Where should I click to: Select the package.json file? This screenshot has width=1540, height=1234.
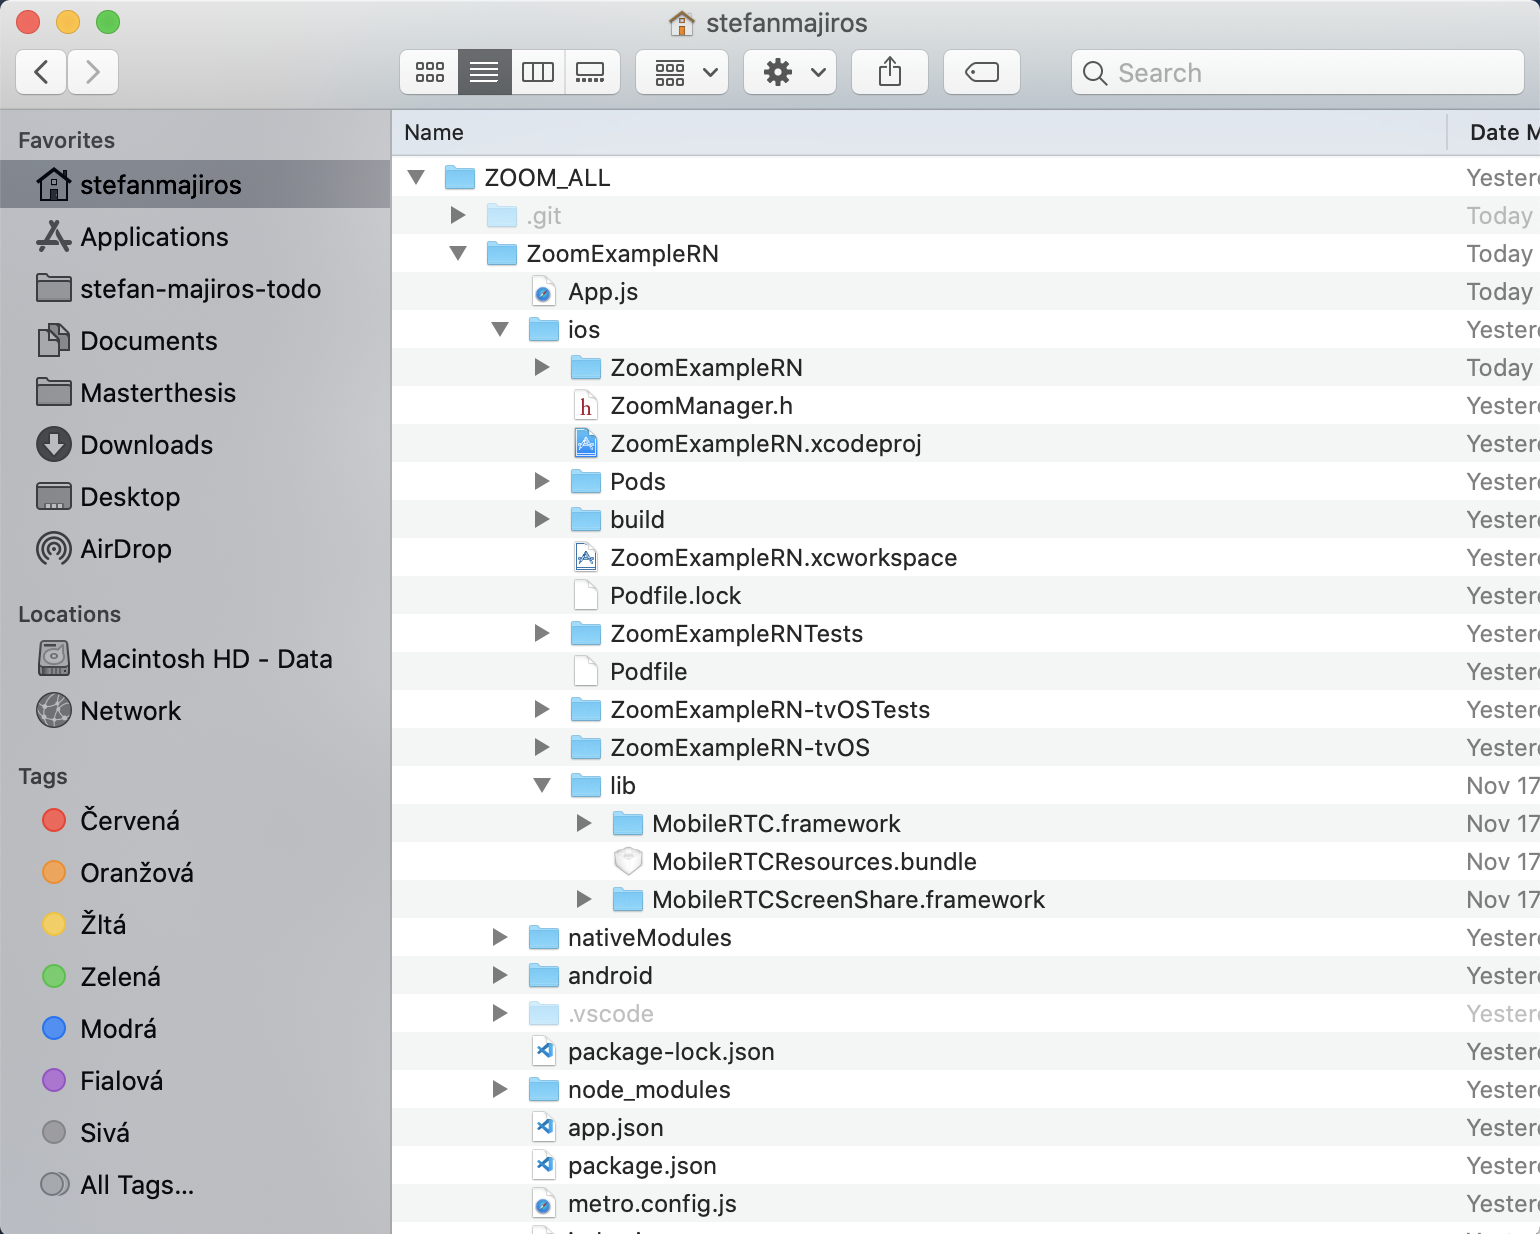(x=966, y=1166)
